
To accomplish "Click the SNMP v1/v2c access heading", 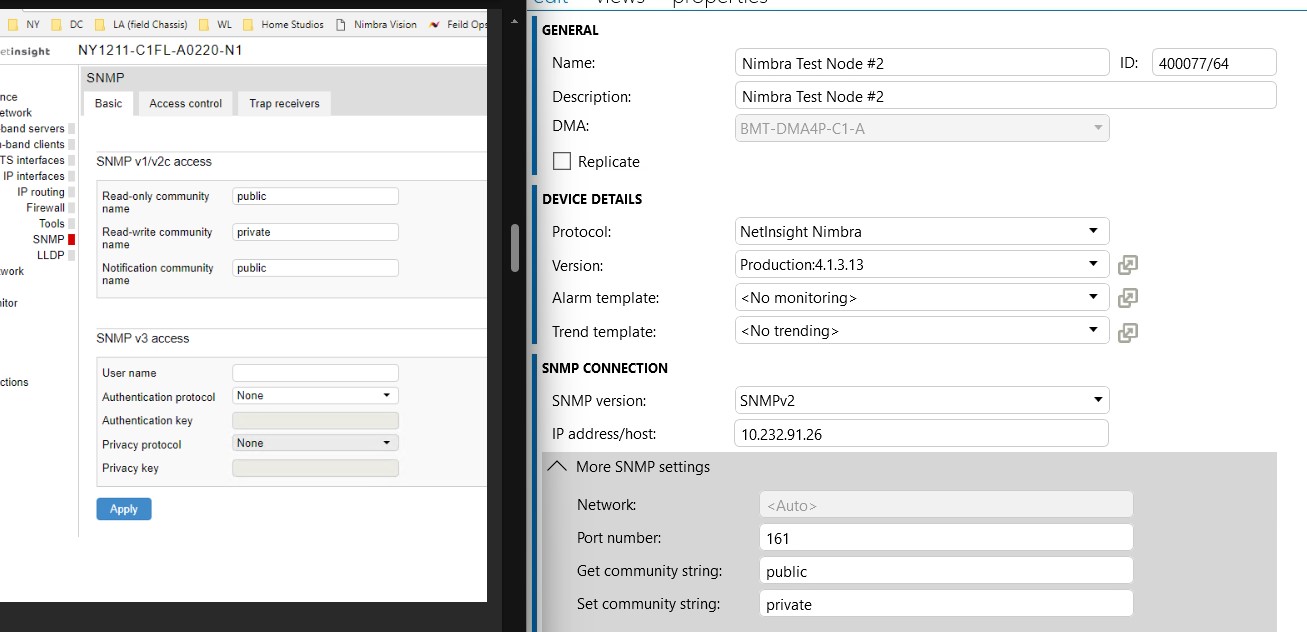I will [154, 161].
